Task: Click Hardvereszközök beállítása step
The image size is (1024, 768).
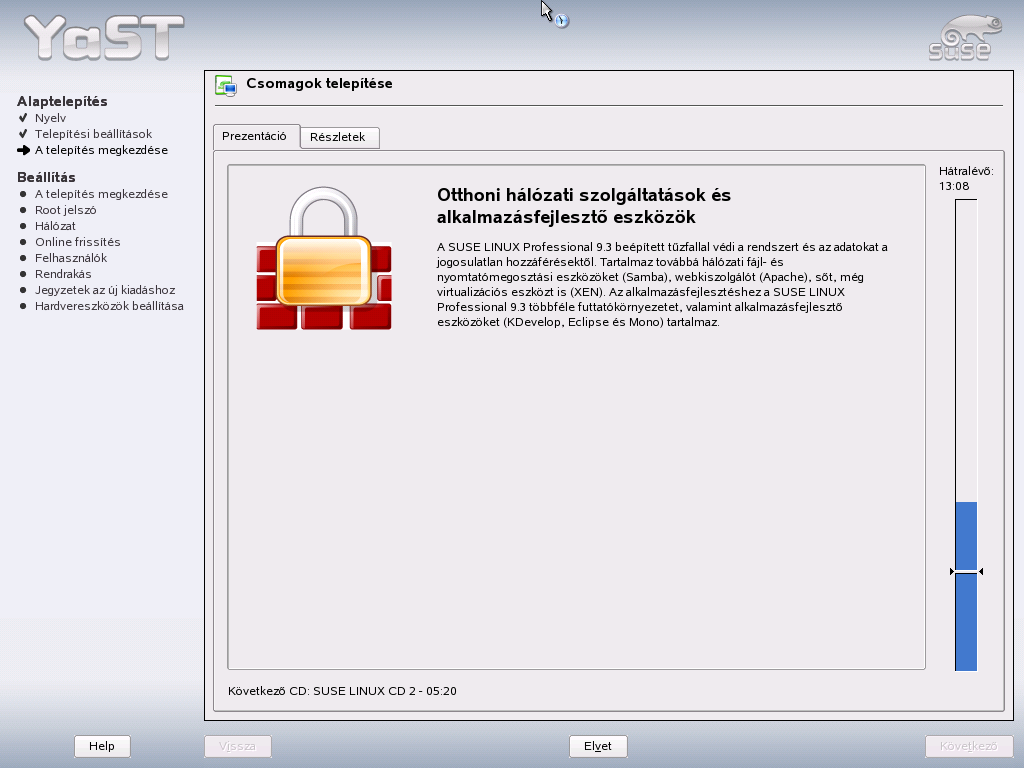Action: coord(109,306)
